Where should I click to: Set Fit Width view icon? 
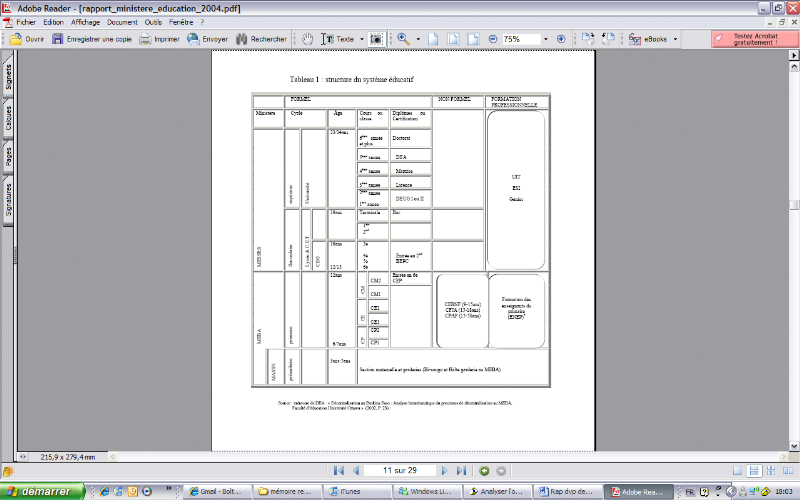[x=473, y=39]
